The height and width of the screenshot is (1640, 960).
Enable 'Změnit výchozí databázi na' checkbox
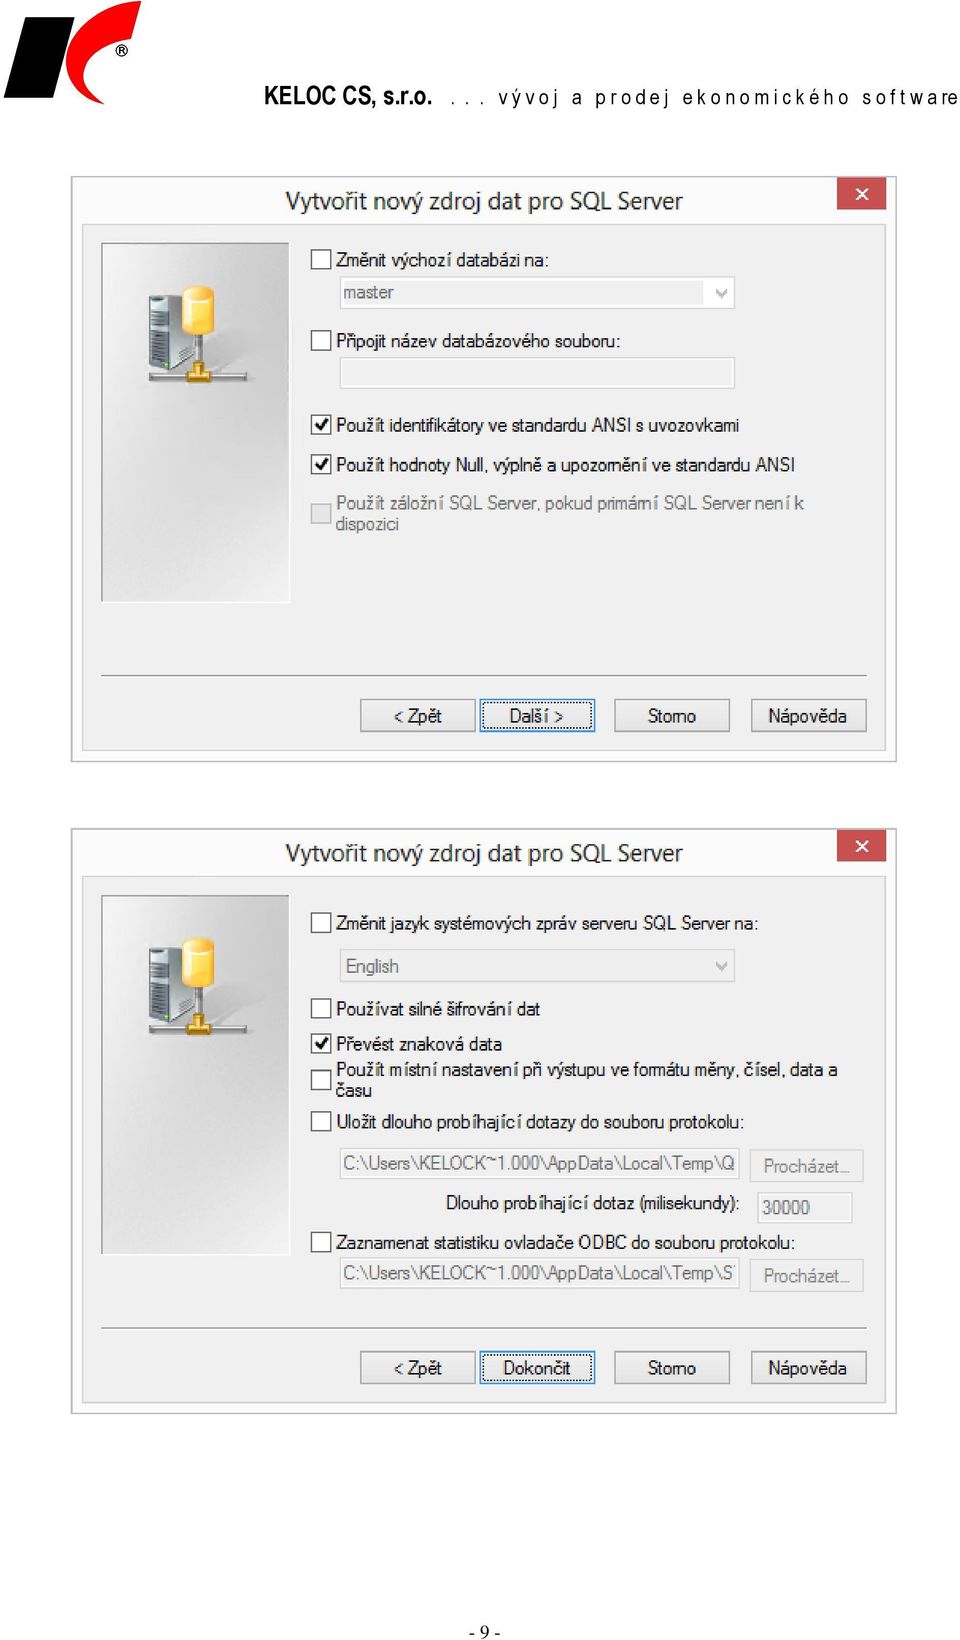click(321, 259)
